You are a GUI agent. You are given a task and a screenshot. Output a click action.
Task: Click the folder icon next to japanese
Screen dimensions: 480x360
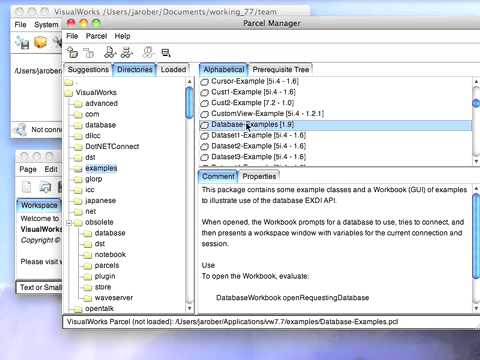[x=78, y=201]
